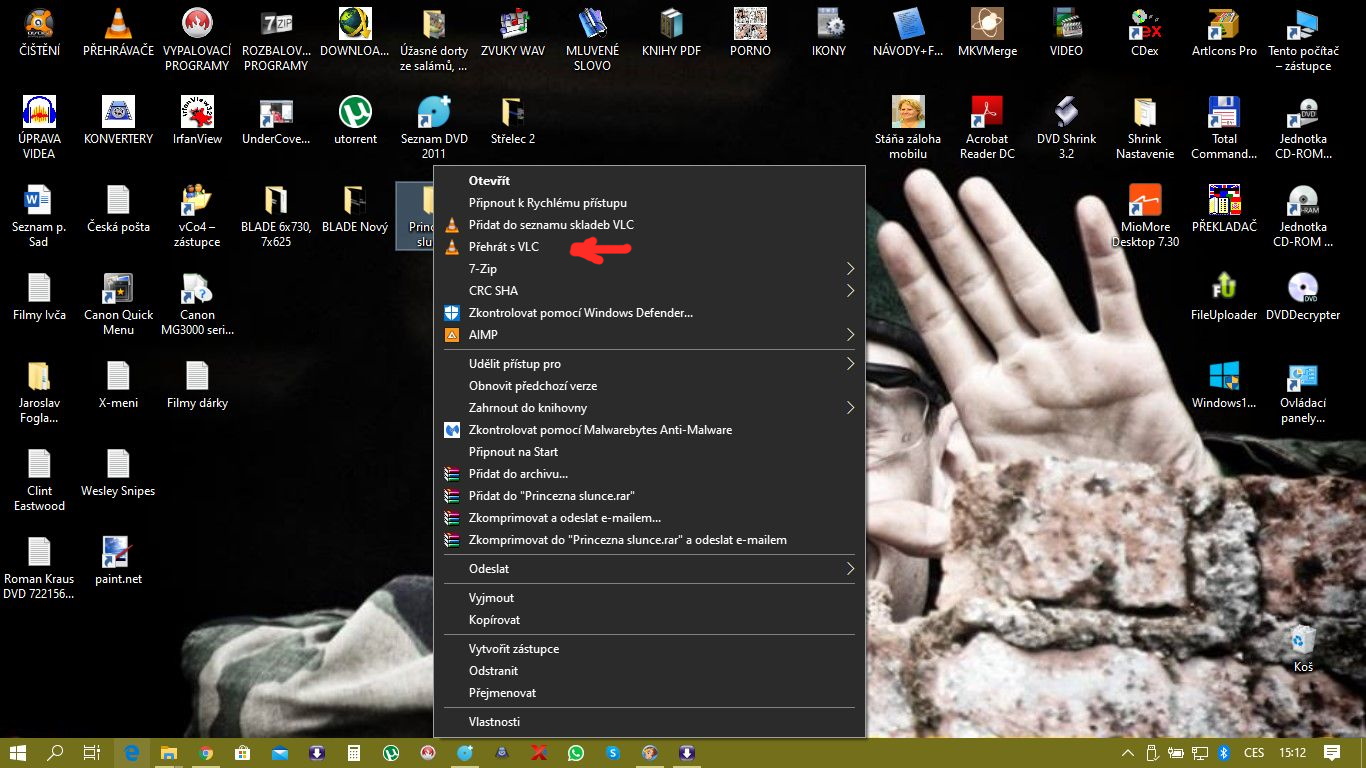This screenshot has width=1366, height=768.
Task: Open the Odeslat submenu
Action: click(649, 569)
